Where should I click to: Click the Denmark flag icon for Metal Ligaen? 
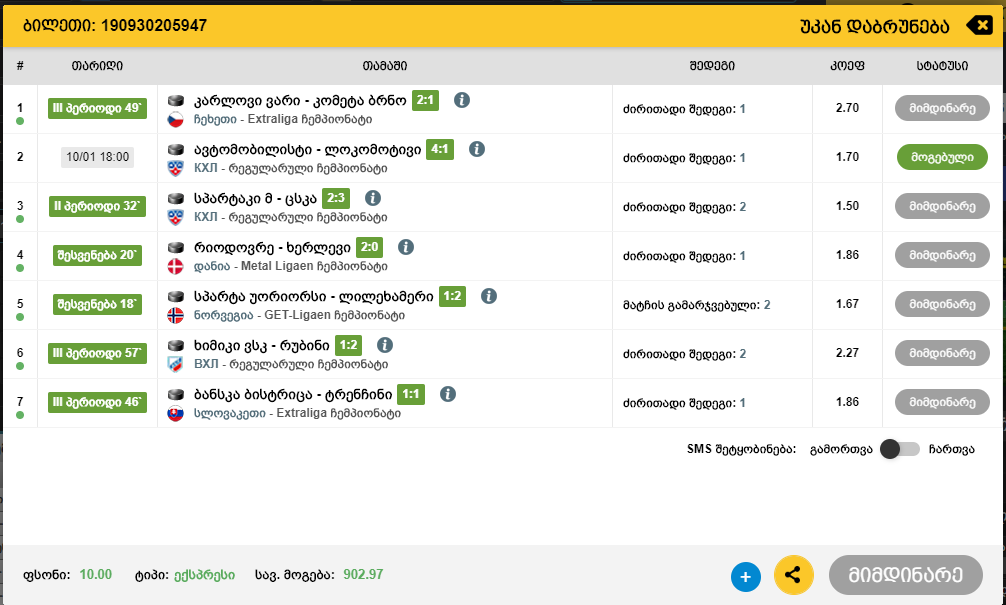click(175, 266)
